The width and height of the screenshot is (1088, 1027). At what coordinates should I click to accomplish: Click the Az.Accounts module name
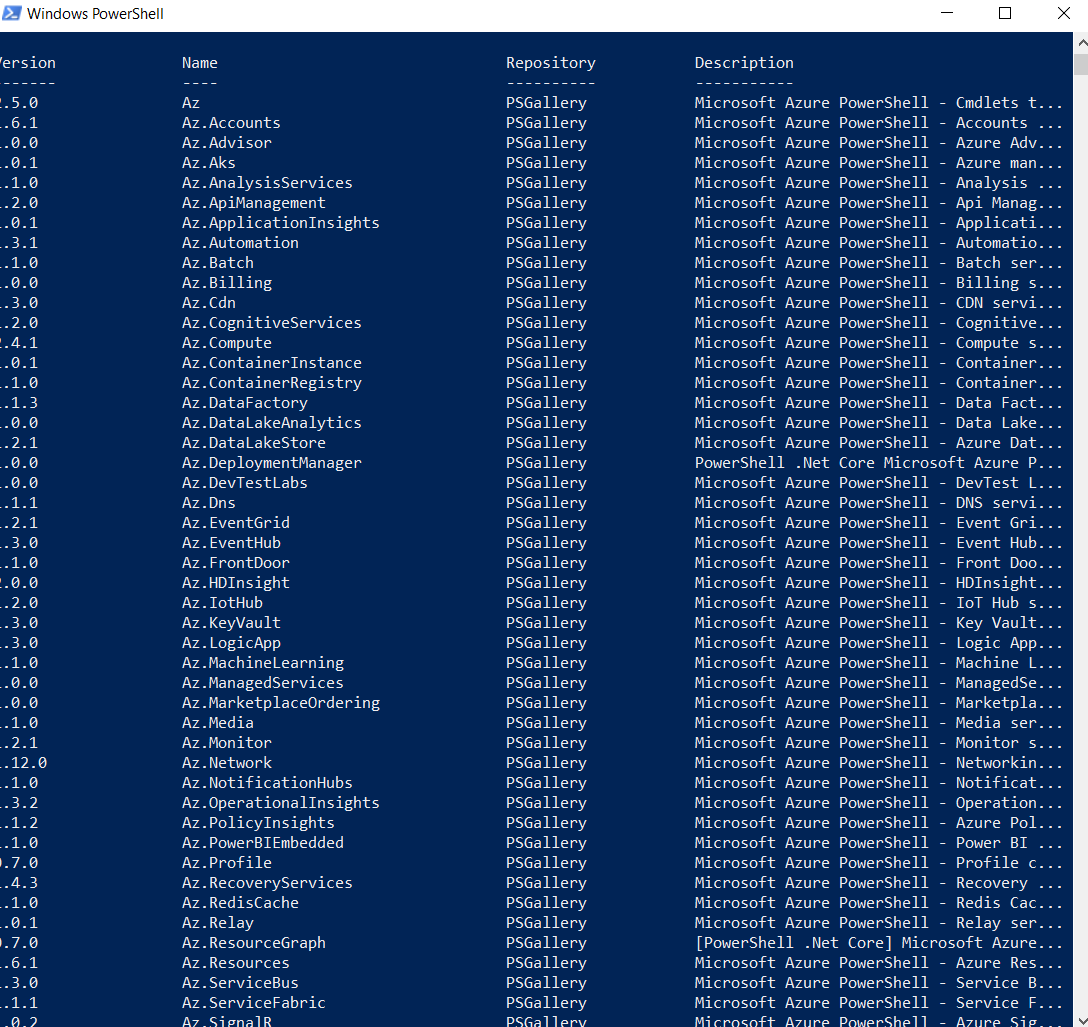pyautogui.click(x=230, y=122)
